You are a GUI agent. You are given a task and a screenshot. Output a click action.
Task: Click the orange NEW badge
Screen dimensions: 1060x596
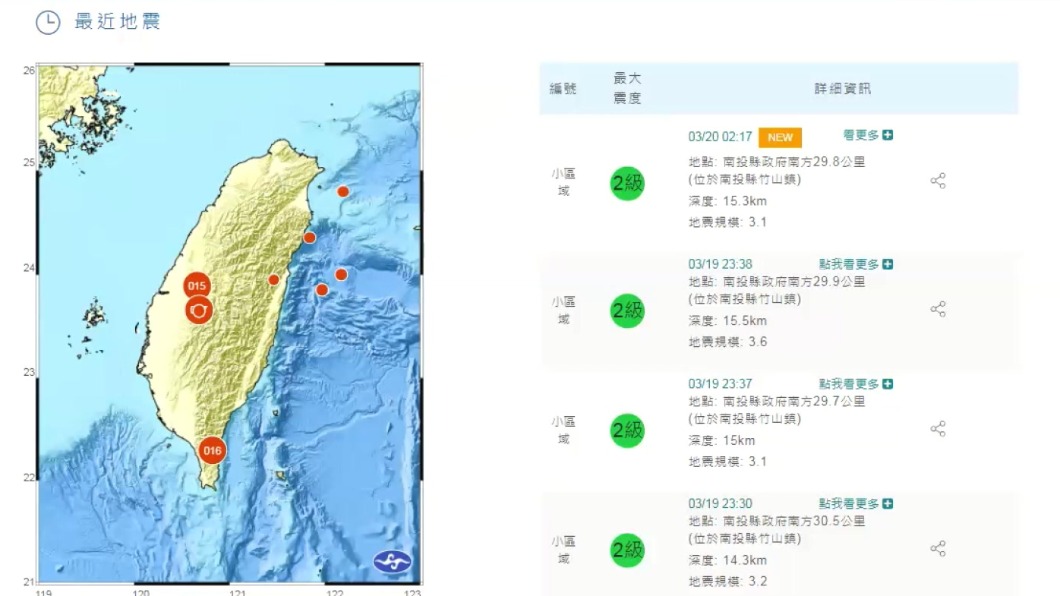[x=780, y=137]
